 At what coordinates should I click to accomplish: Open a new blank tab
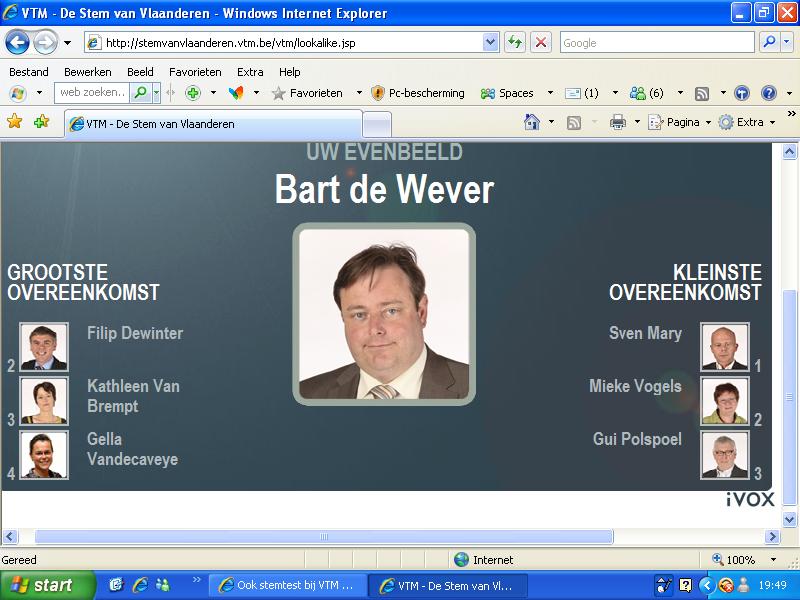[x=377, y=125]
